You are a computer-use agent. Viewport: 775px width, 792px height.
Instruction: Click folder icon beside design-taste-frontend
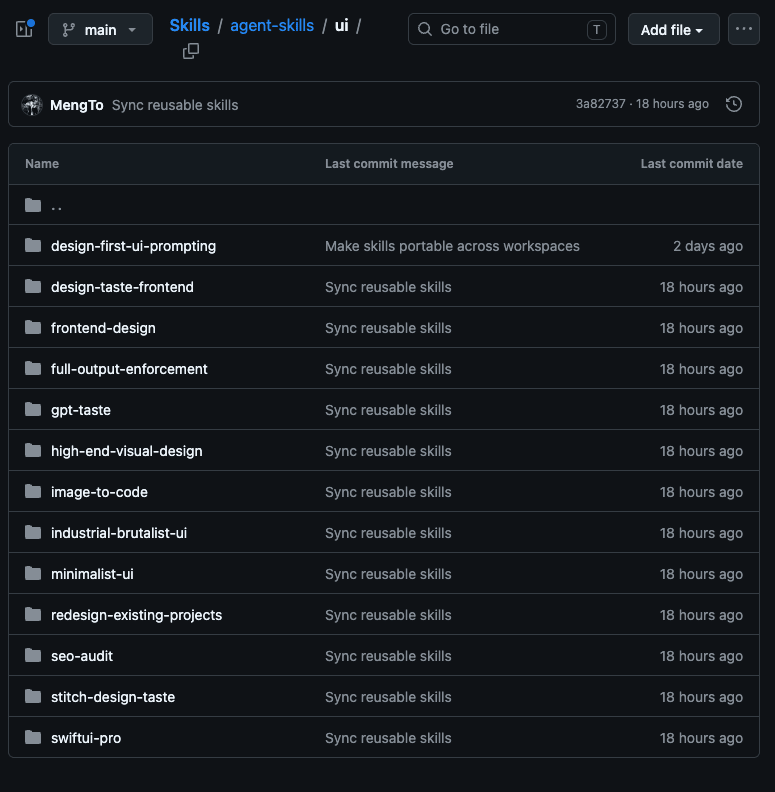click(33, 287)
